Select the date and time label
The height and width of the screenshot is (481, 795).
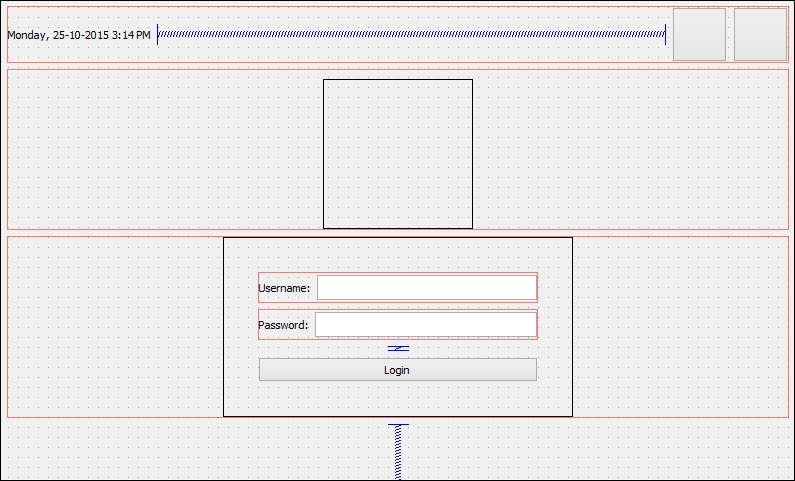tap(79, 35)
